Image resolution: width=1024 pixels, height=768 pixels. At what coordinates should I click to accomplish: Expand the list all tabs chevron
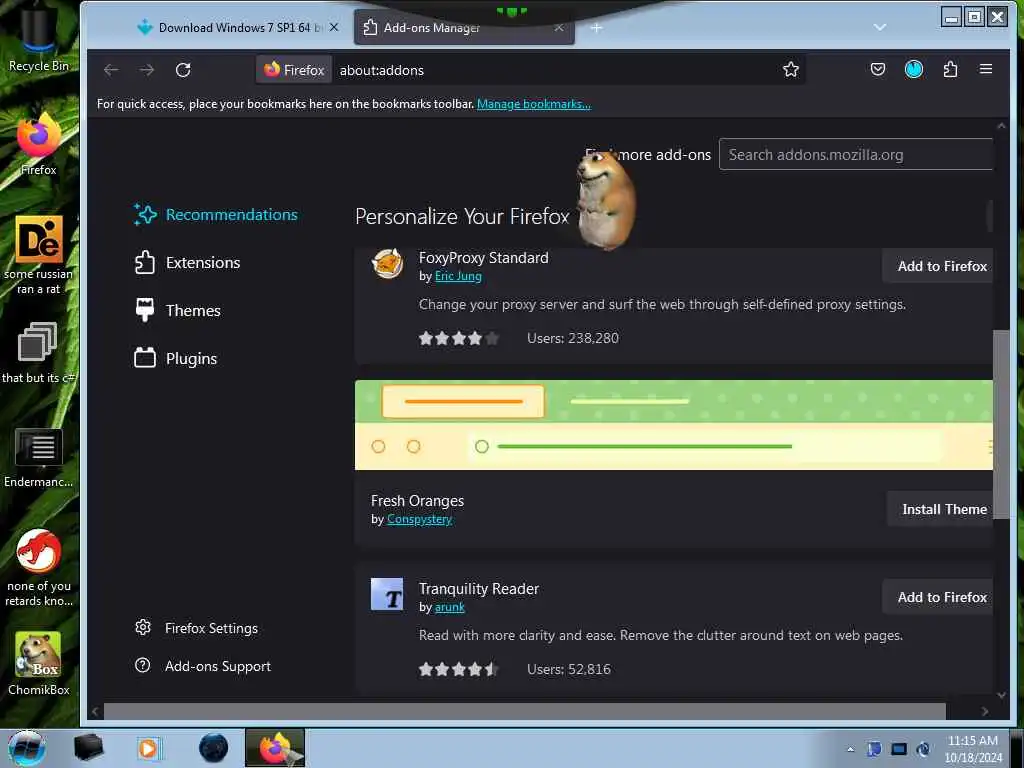[880, 27]
